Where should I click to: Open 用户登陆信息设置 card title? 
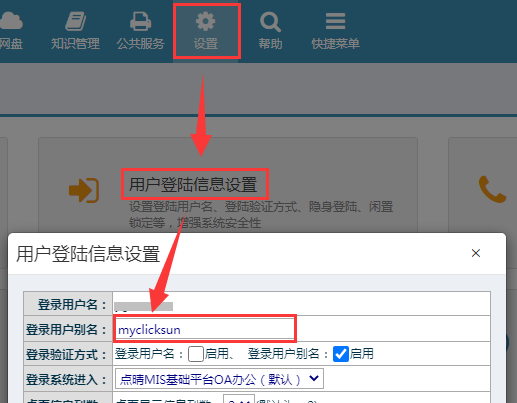tap(193, 185)
